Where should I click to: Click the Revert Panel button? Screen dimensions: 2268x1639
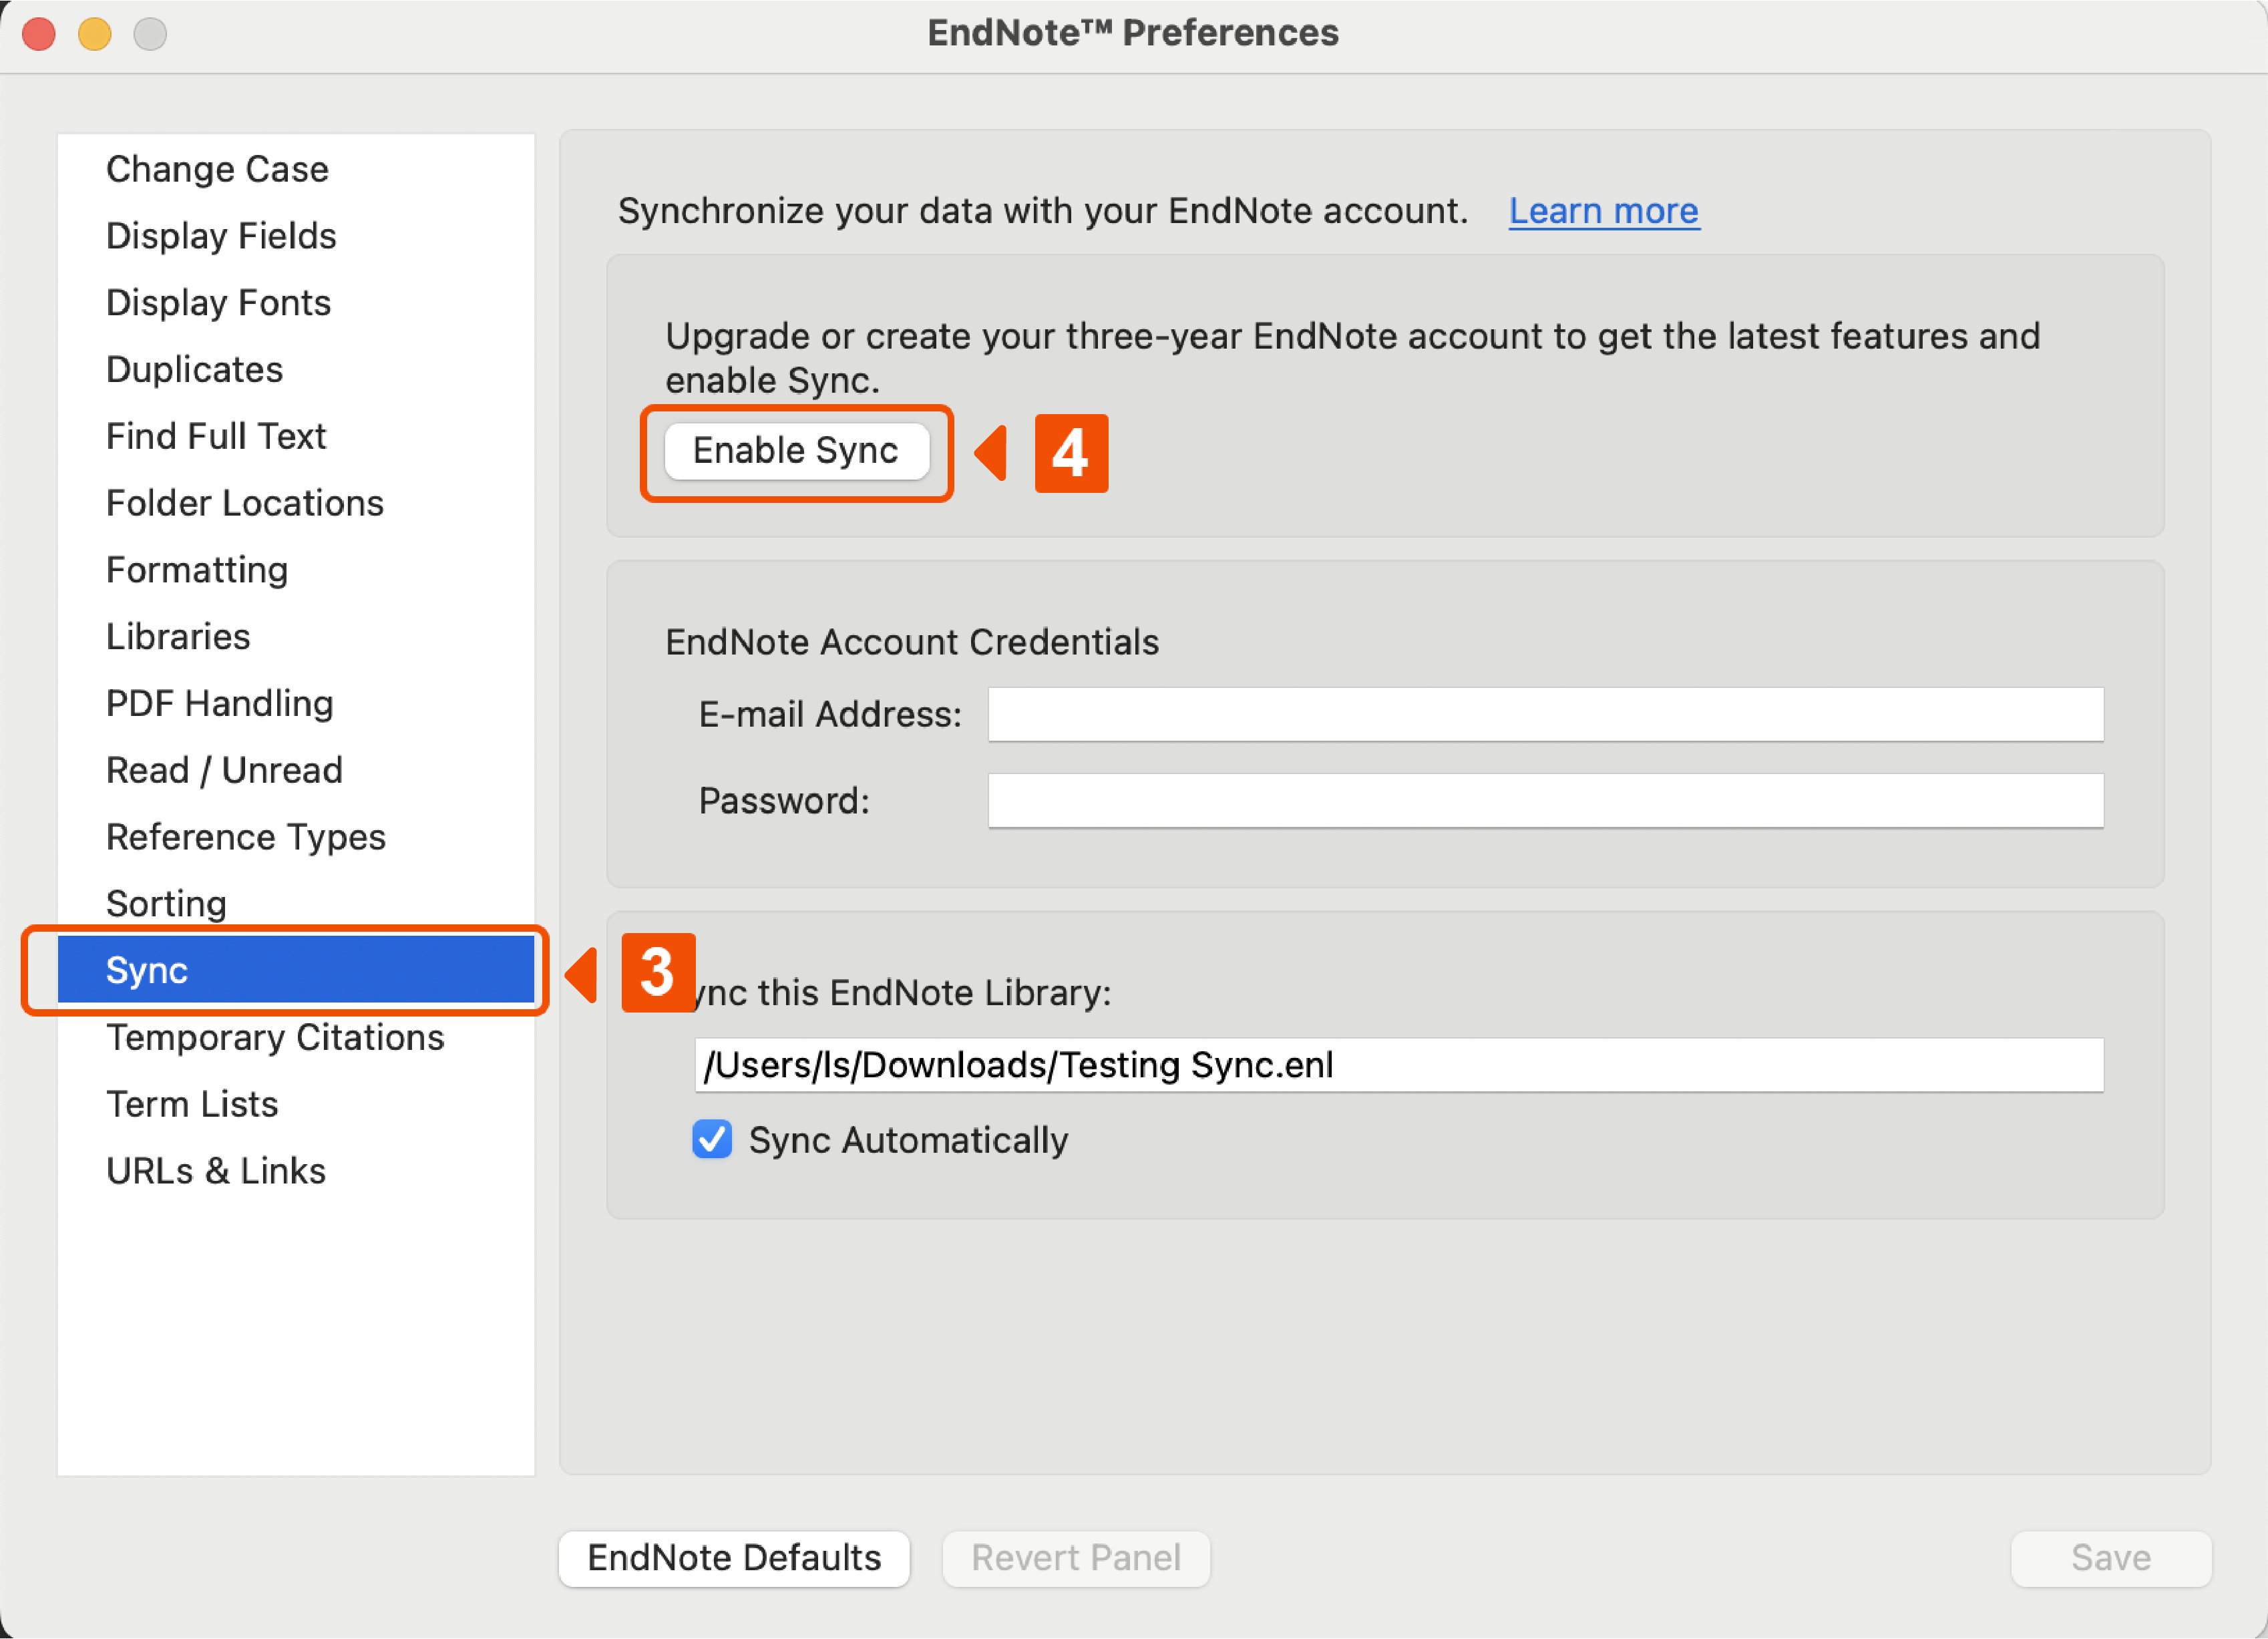pyautogui.click(x=1076, y=1558)
